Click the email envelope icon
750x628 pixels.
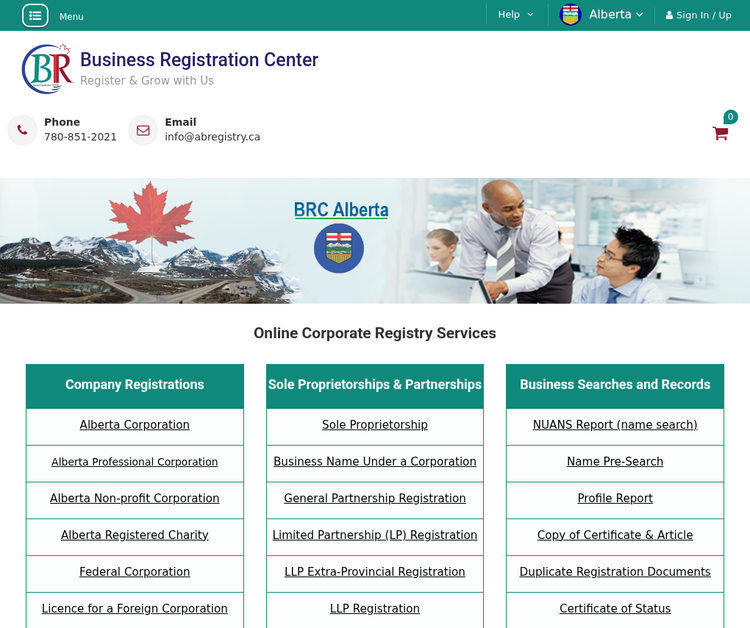143,130
